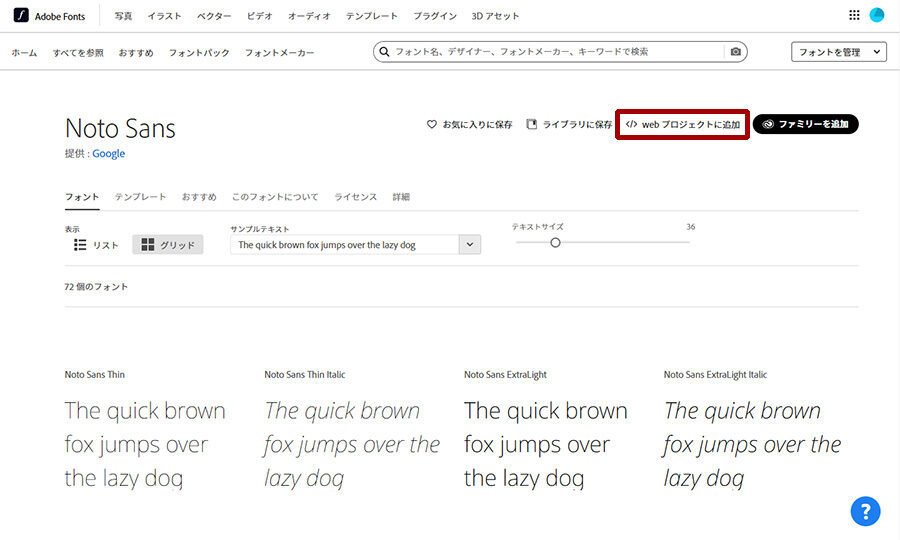Click the text size slider handle
Image resolution: width=900 pixels, height=540 pixels.
pyautogui.click(x=555, y=243)
